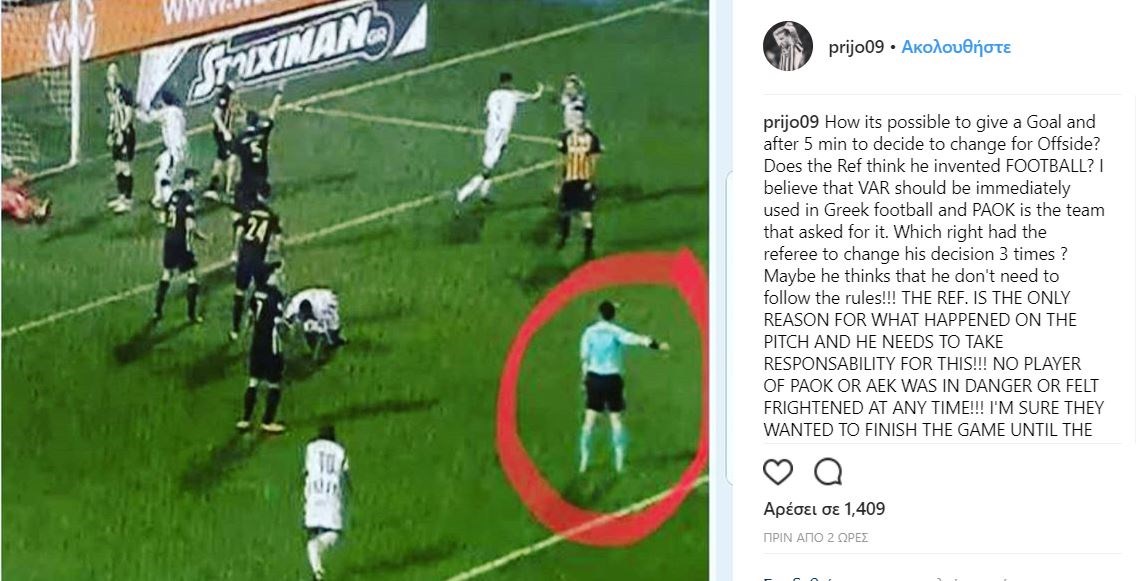Click the partially visible comment input line
Image resolution: width=1136 pixels, height=581 pixels.
pyautogui.click(x=934, y=577)
